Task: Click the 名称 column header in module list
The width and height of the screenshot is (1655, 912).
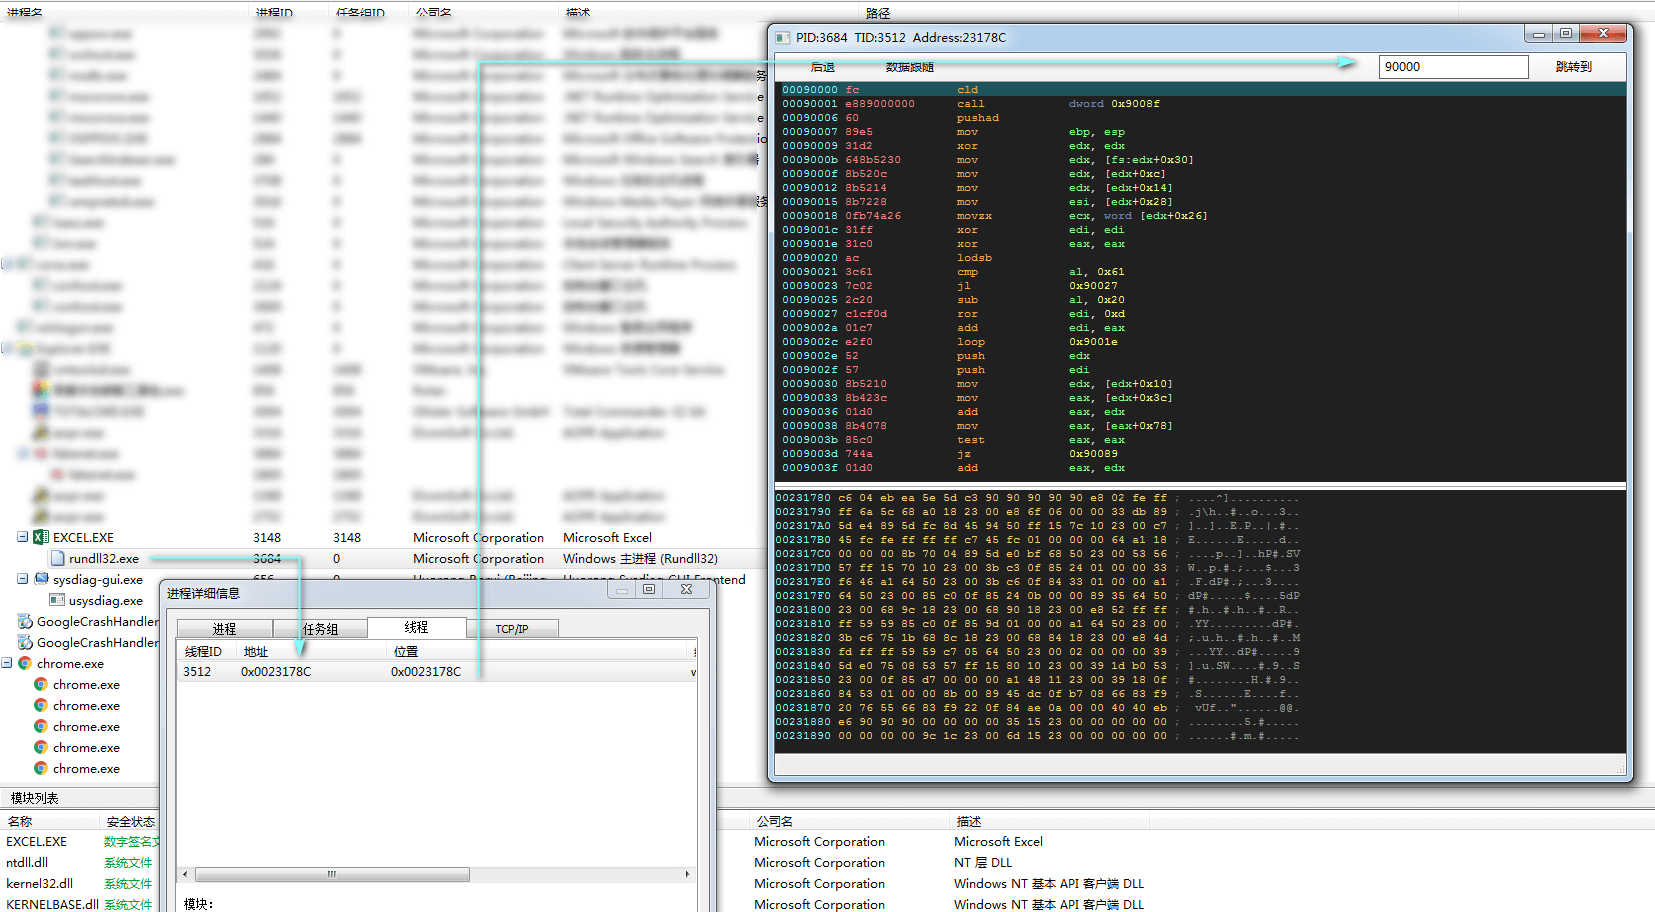Action: [20, 821]
